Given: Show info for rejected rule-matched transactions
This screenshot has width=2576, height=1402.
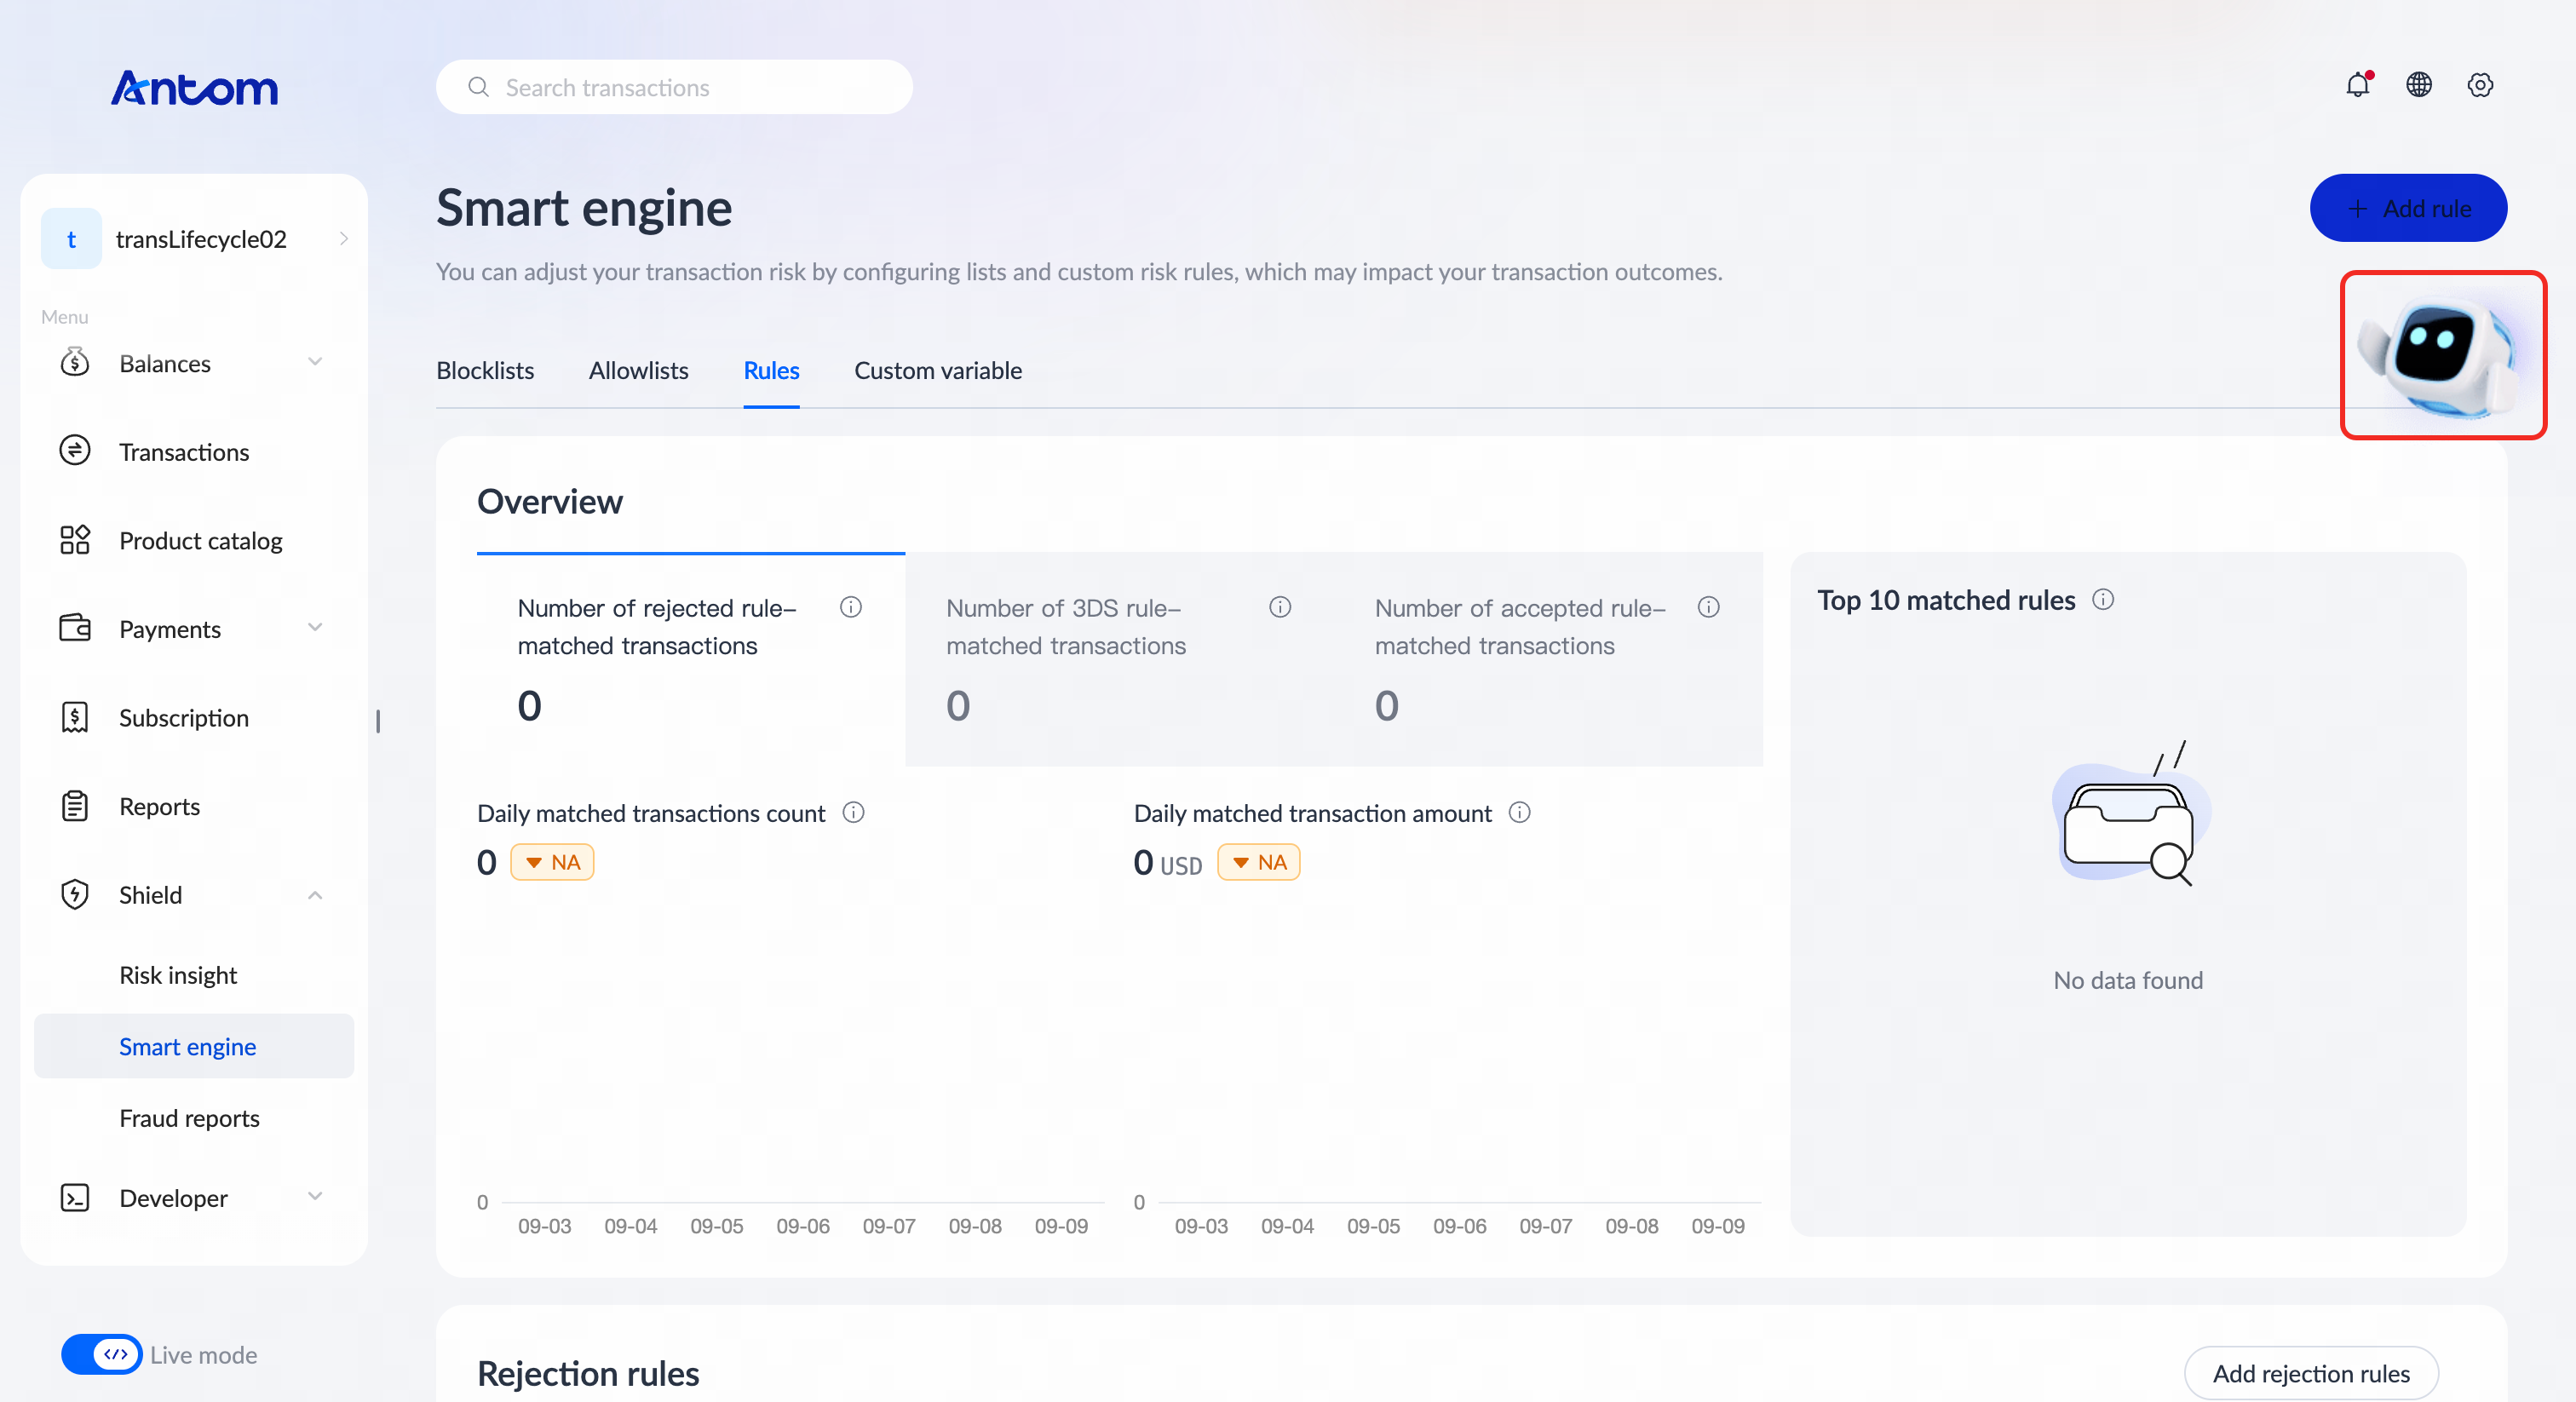Looking at the screenshot, I should coord(851,607).
